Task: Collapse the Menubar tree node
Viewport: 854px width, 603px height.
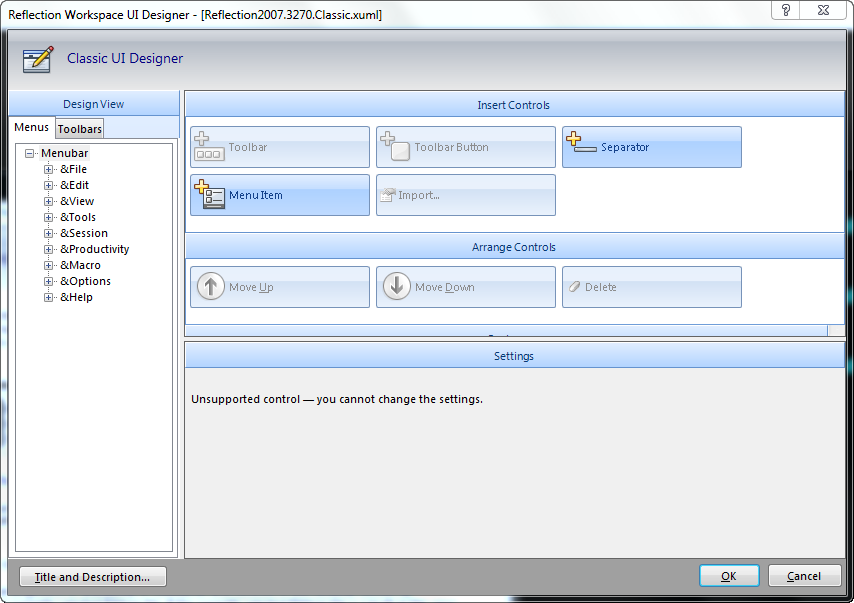Action: coord(29,154)
